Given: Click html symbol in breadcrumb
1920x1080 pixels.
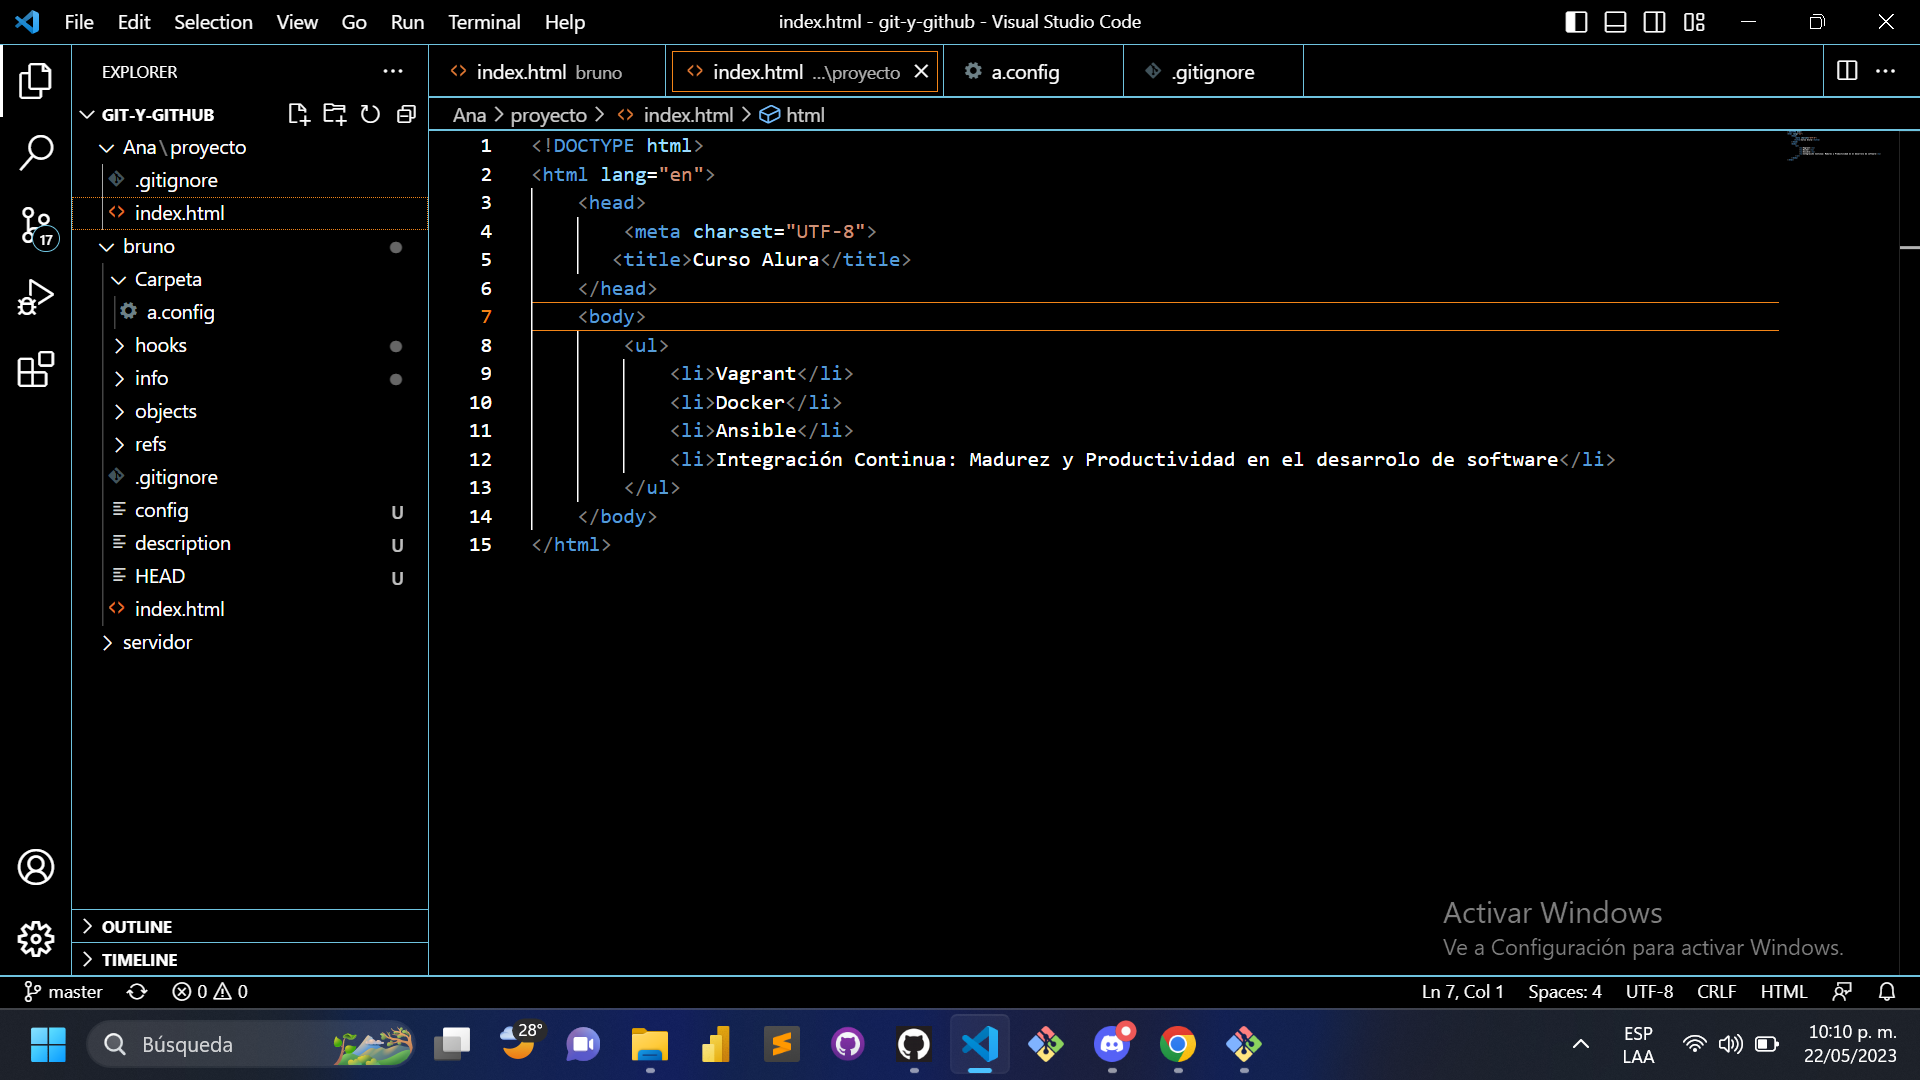Looking at the screenshot, I should [x=793, y=115].
